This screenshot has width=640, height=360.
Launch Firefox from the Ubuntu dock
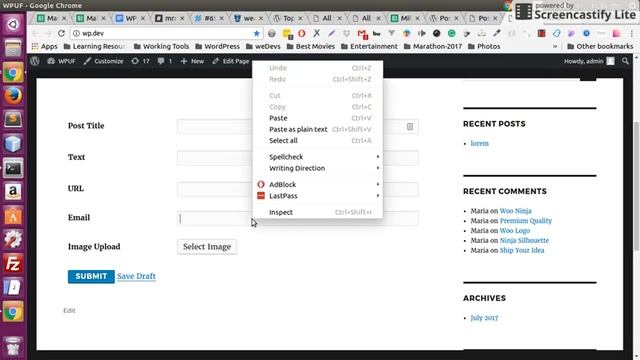13,97
